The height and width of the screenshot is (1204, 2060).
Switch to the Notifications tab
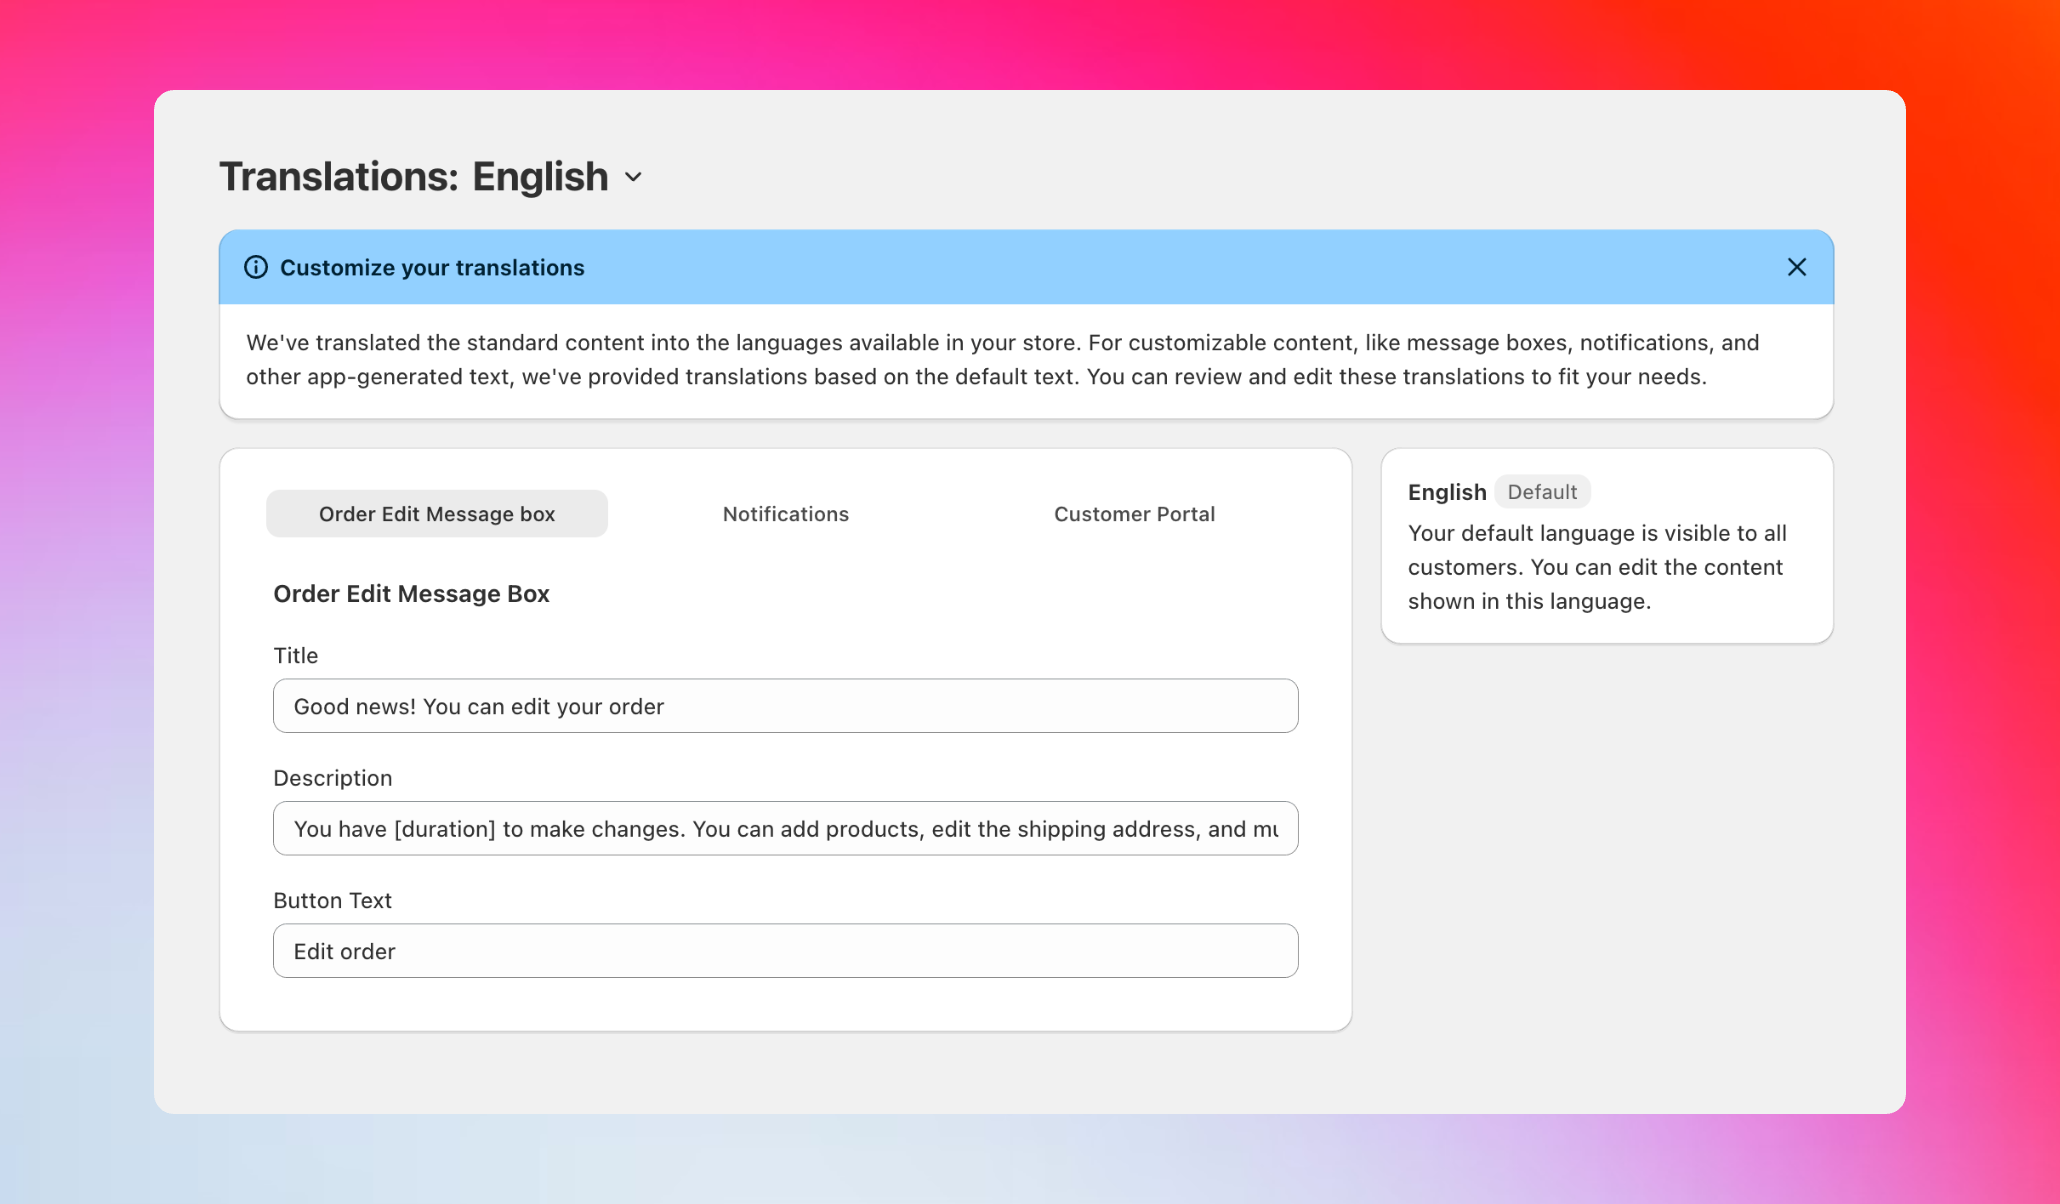[785, 513]
